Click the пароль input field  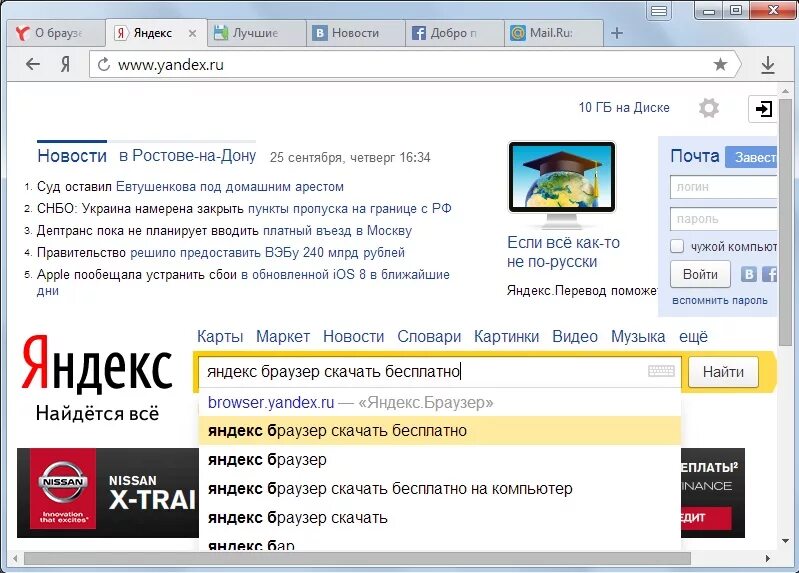tap(724, 219)
